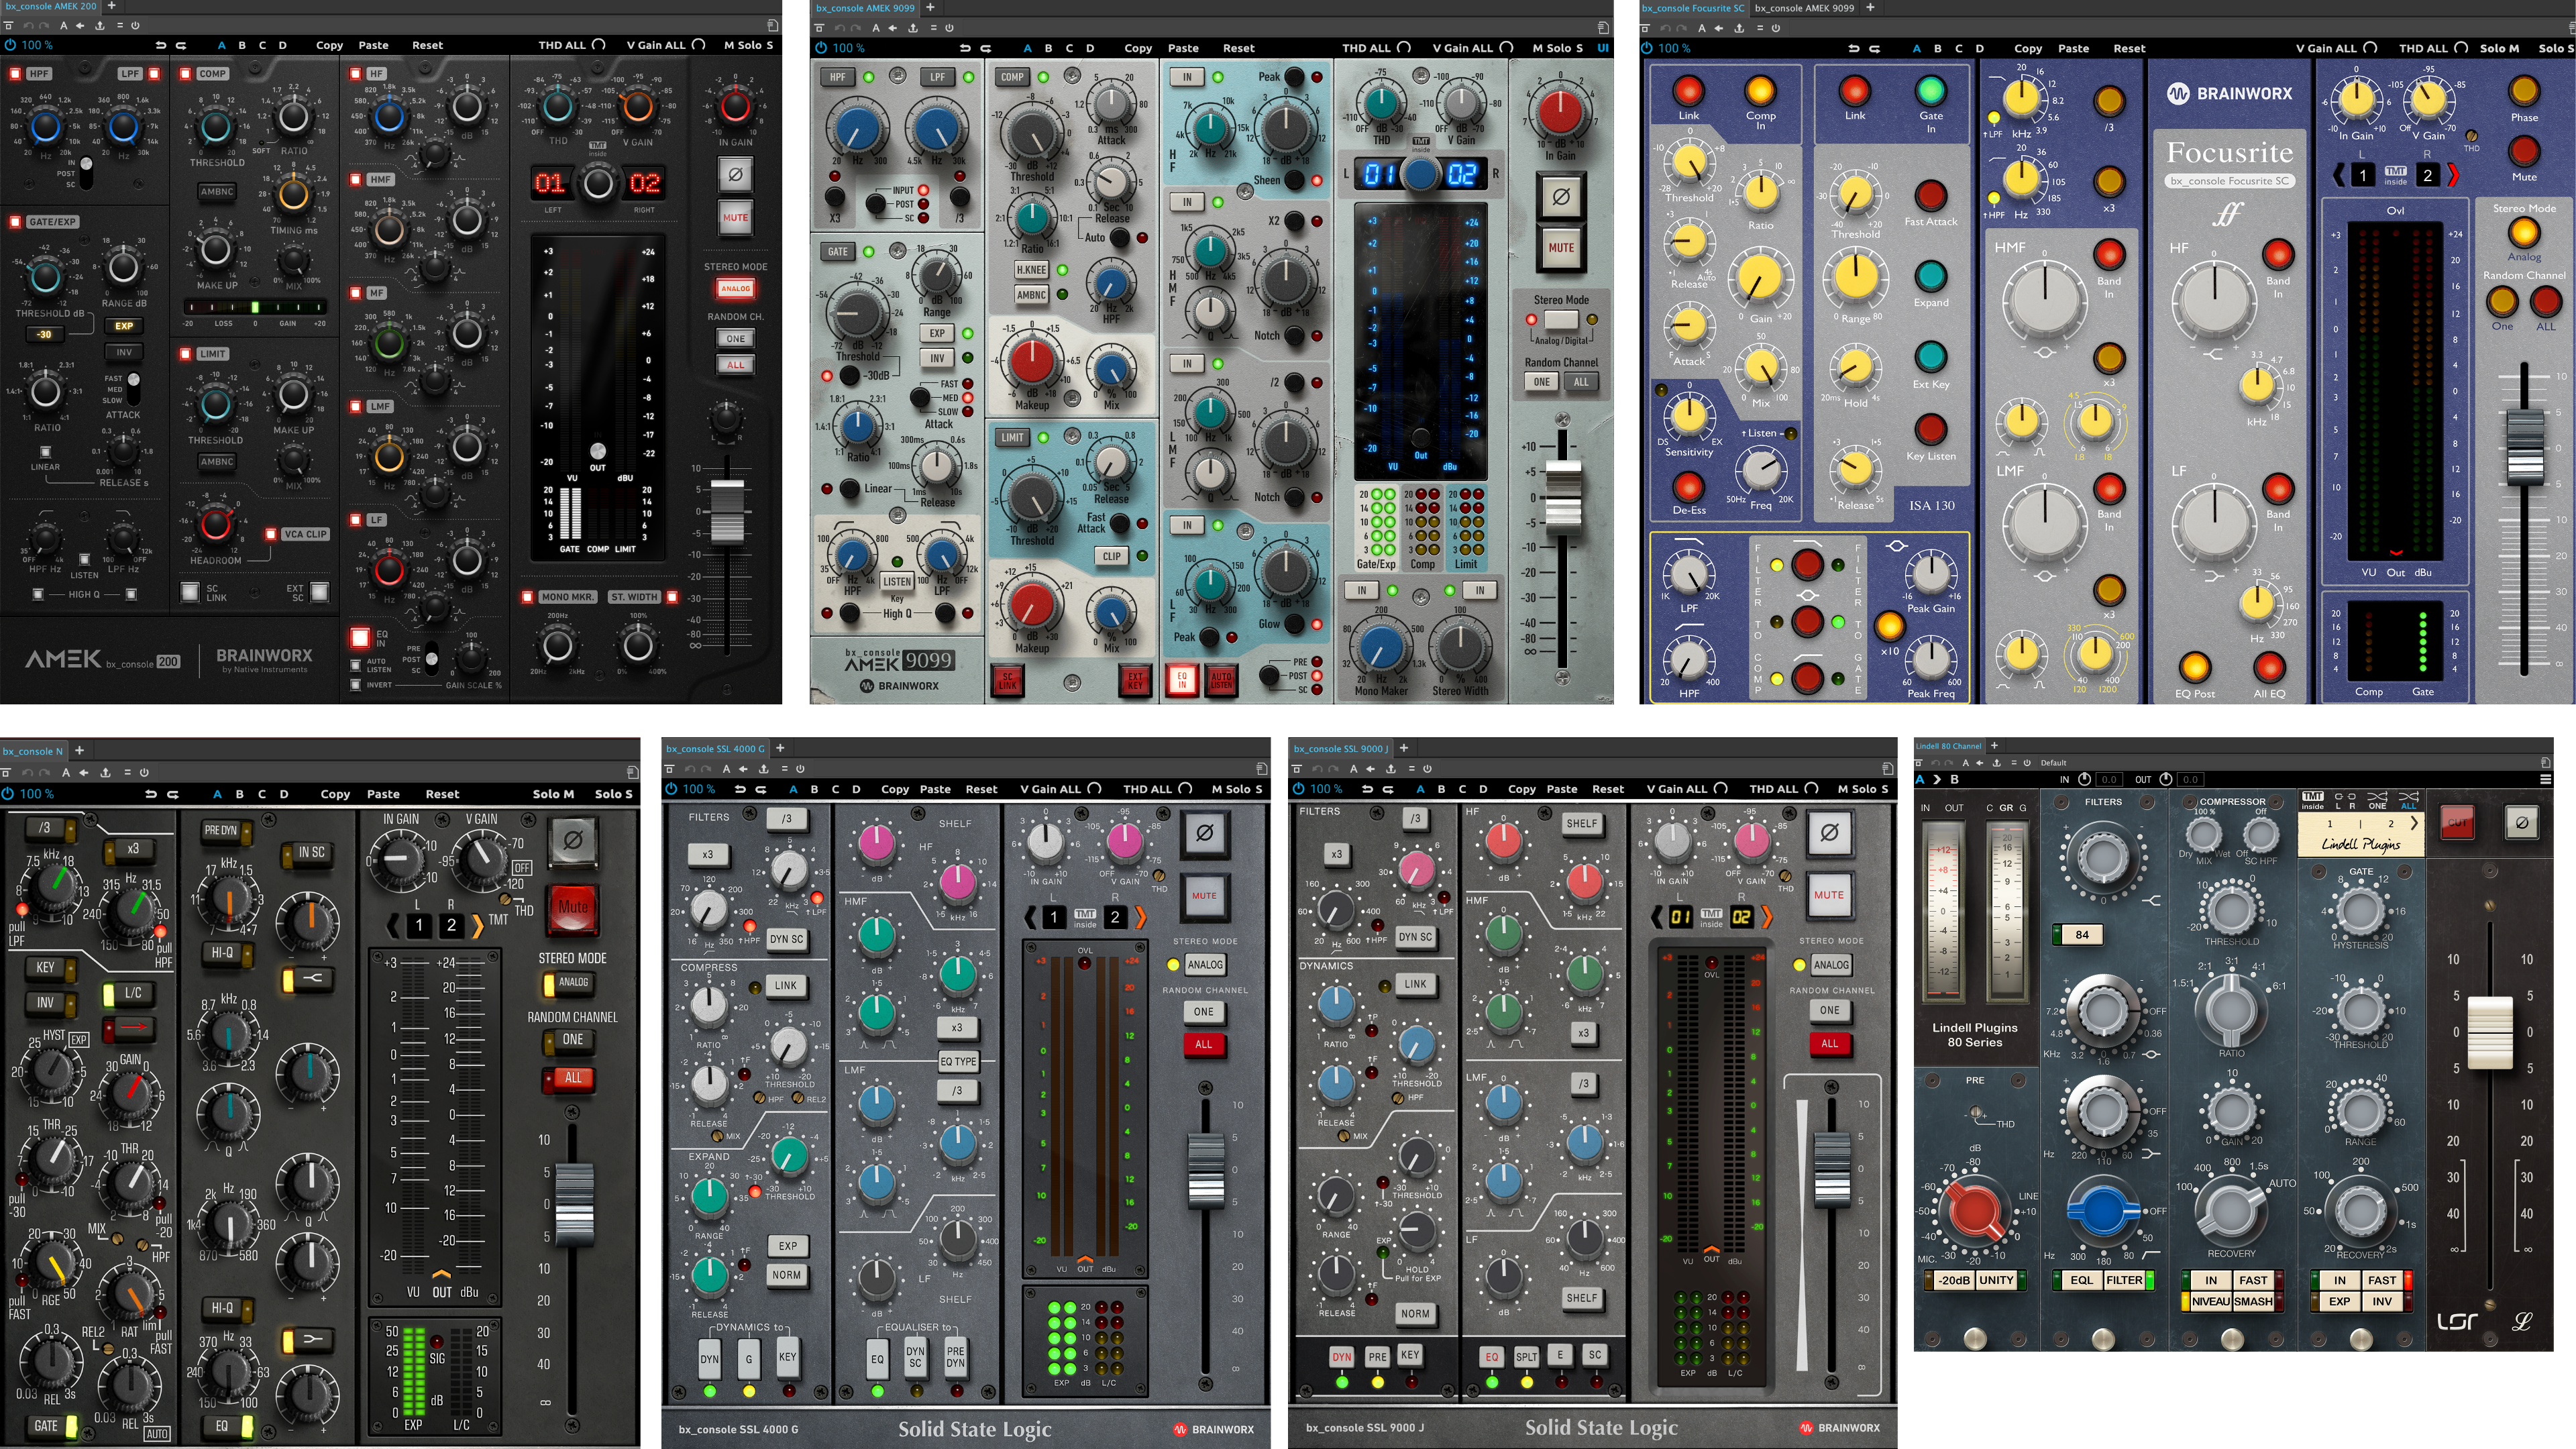Click the bx_console N output fader cap

click(x=574, y=1204)
